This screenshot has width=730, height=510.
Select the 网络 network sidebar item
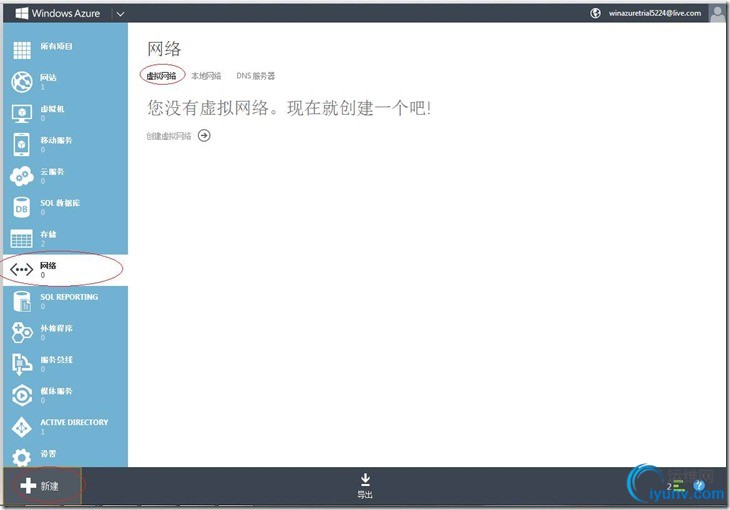(65, 270)
